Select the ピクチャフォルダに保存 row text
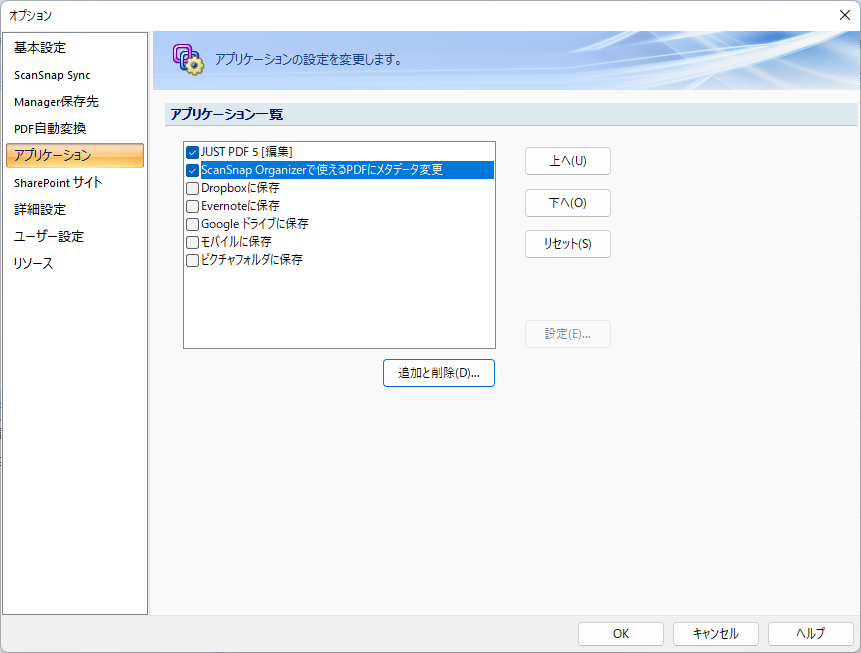861x653 pixels. [x=251, y=260]
